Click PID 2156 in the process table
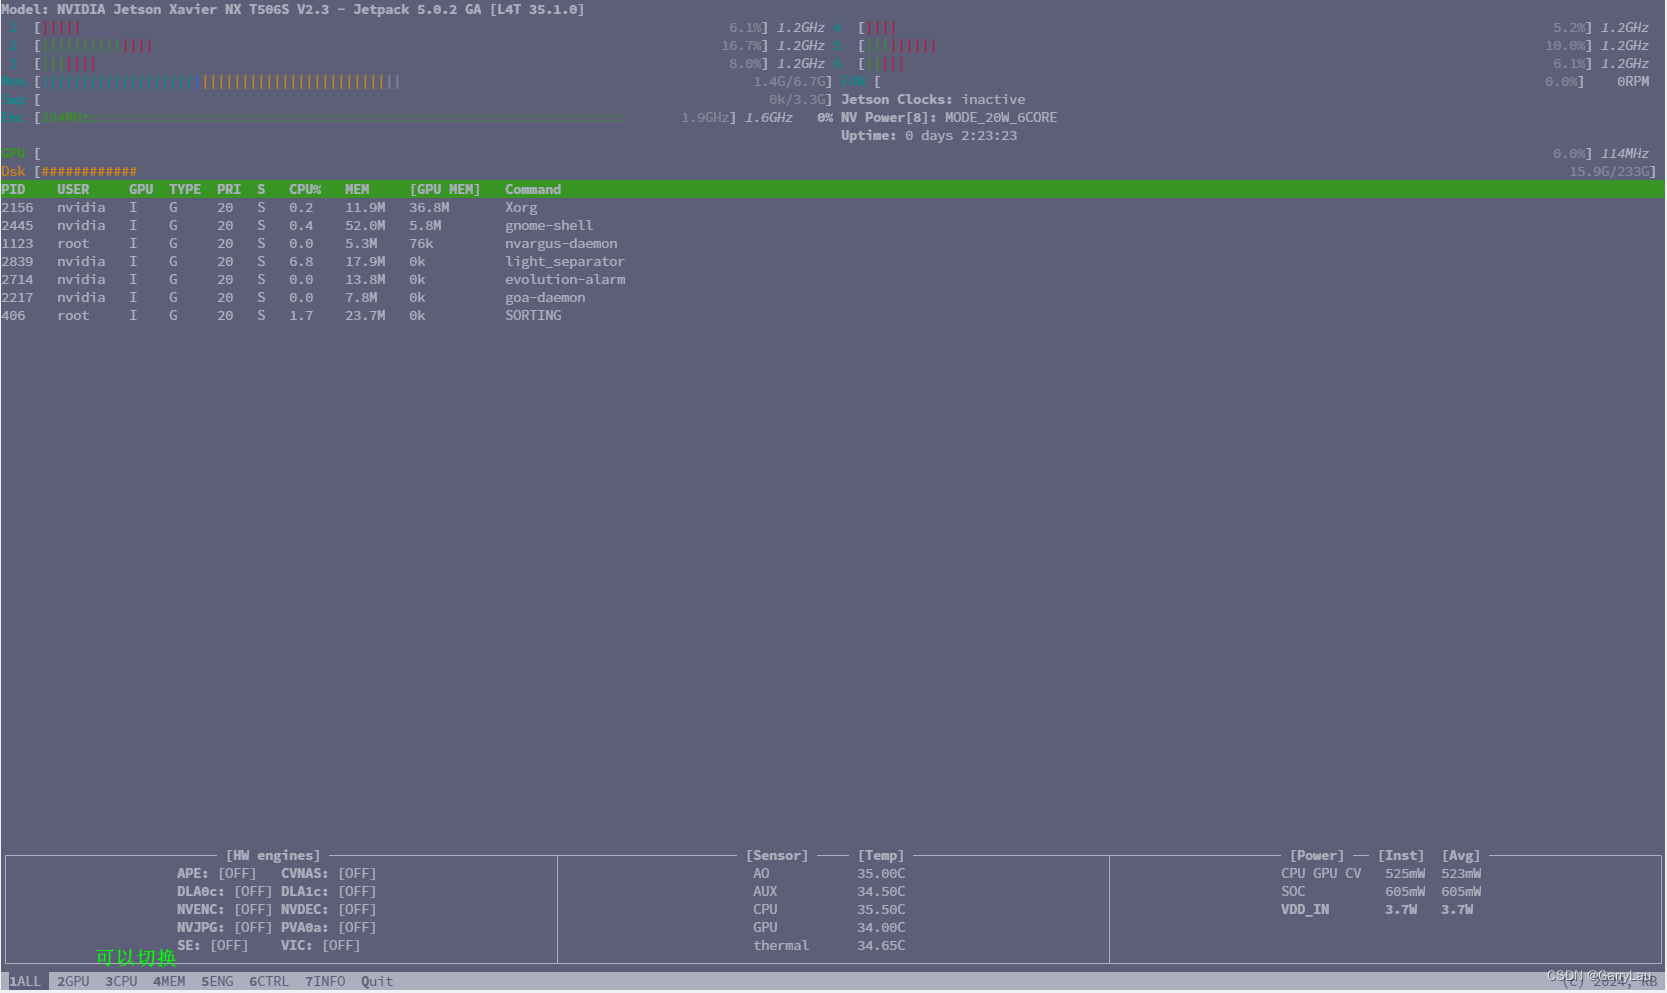 click(17, 207)
